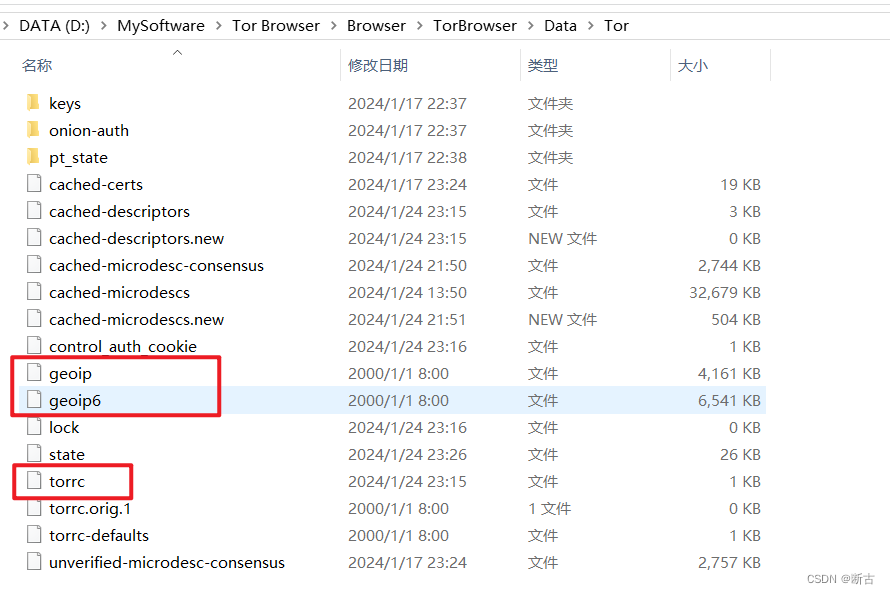
Task: Select the geoip file icon
Action: click(x=33, y=373)
